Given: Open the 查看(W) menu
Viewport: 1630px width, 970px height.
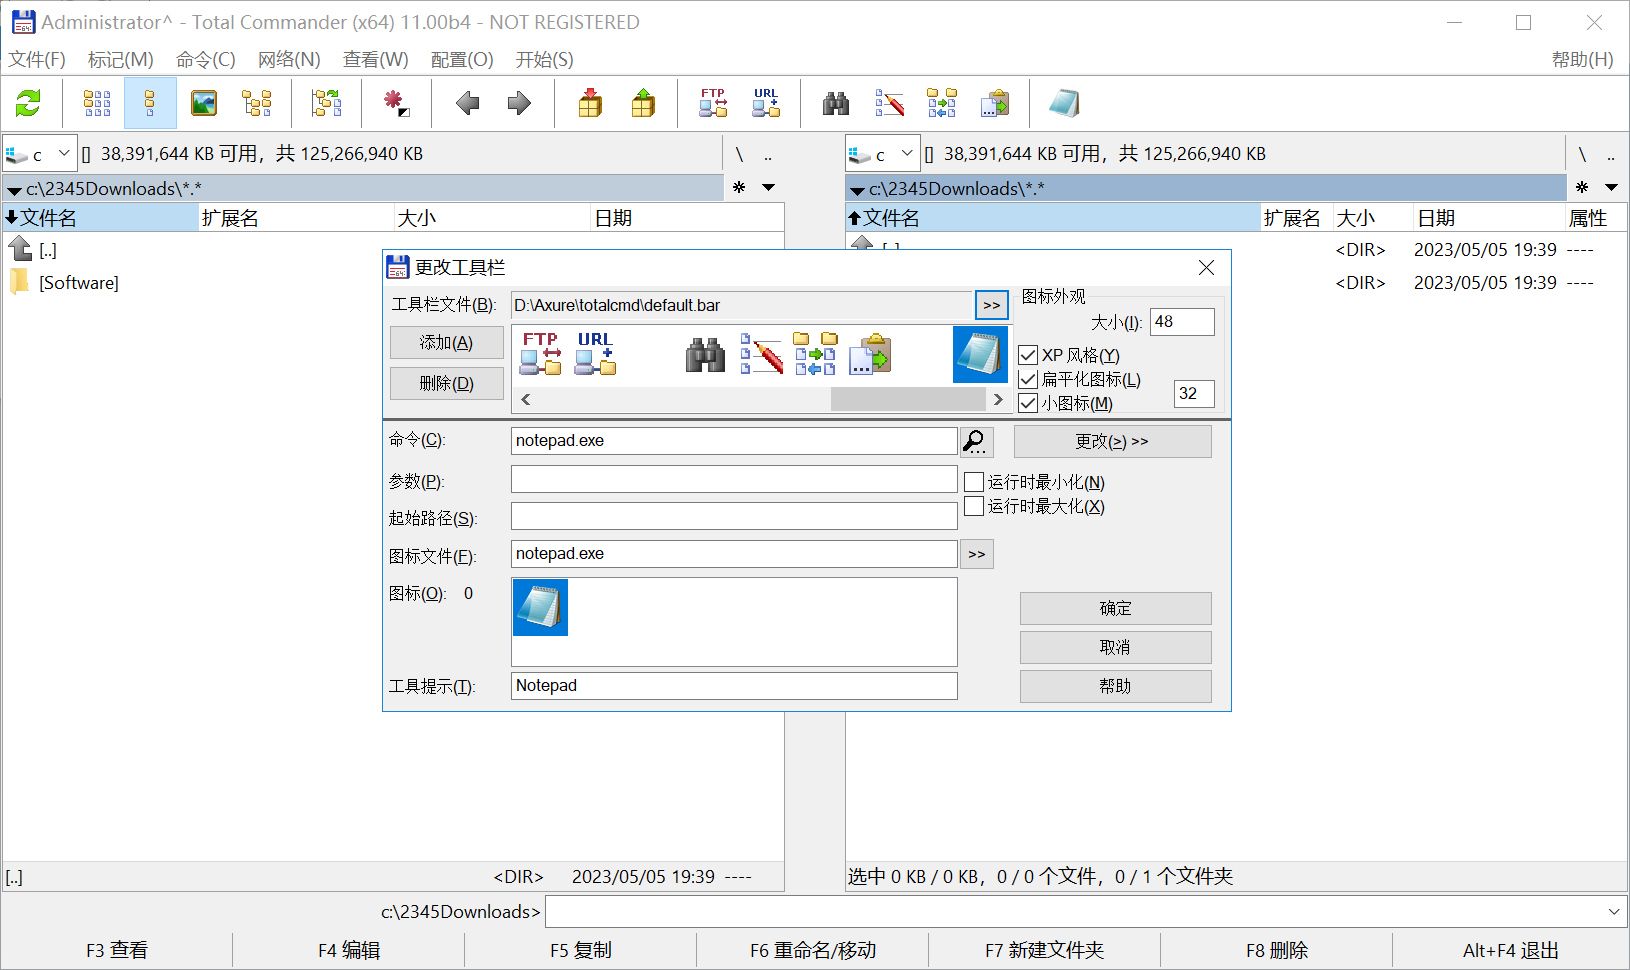Looking at the screenshot, I should tap(376, 59).
